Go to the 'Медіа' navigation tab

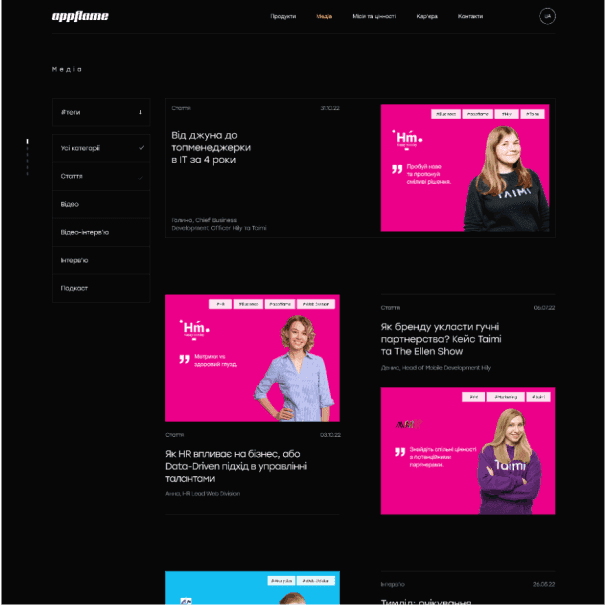click(324, 17)
